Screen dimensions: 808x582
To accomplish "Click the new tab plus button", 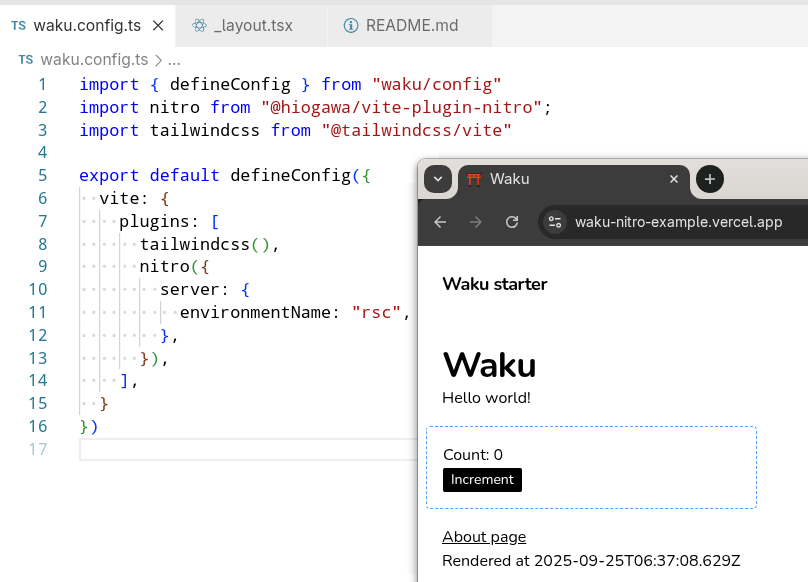I will pos(709,179).
